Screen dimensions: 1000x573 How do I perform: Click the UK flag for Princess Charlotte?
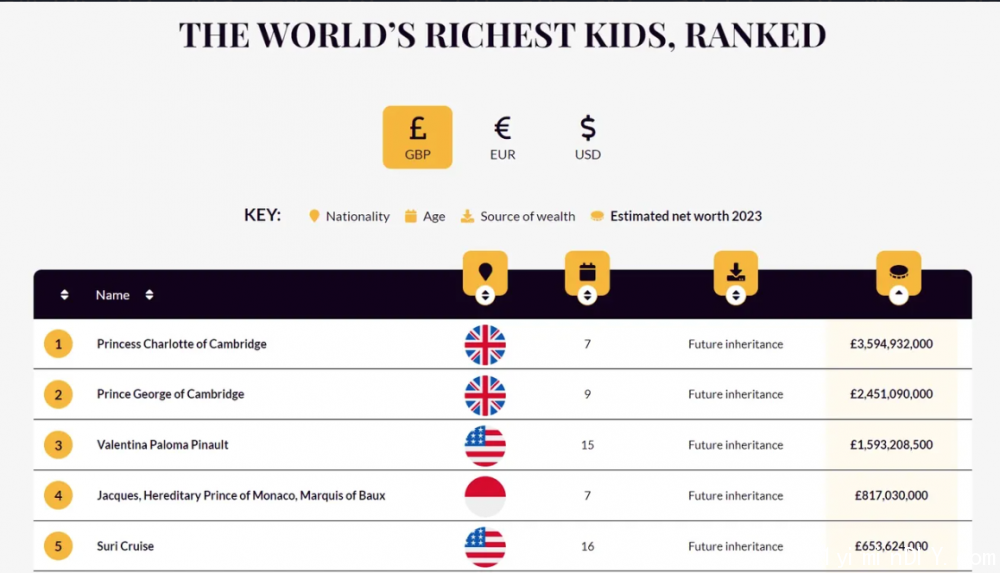(485, 345)
